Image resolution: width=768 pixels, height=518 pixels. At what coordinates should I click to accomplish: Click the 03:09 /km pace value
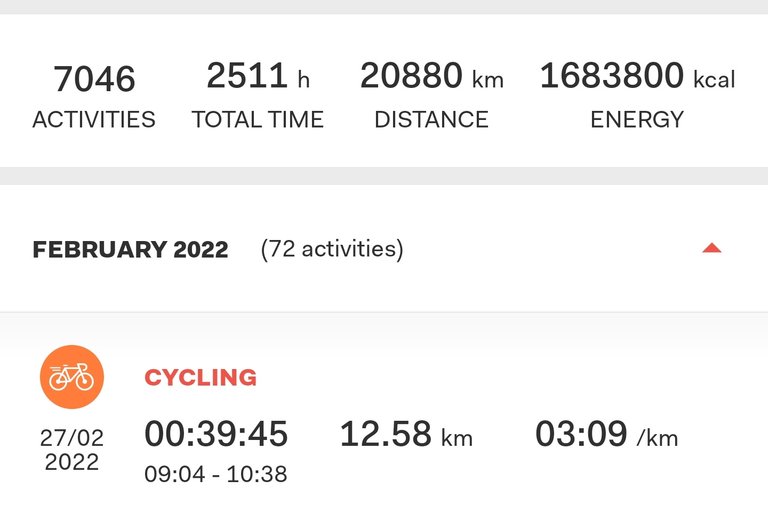click(606, 434)
